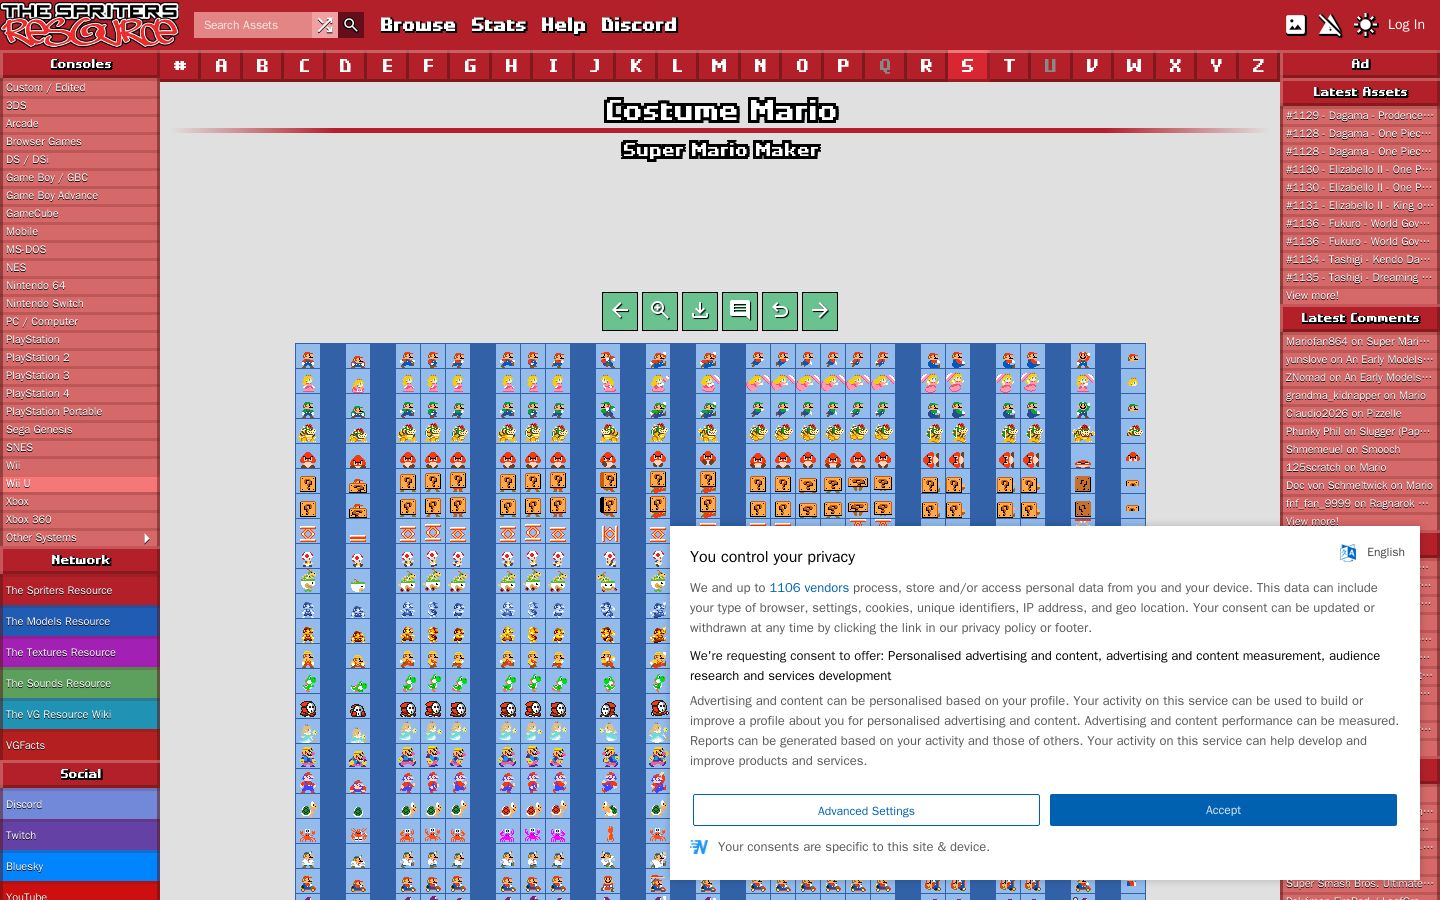
Task: Select the # letter tab
Action: point(180,66)
